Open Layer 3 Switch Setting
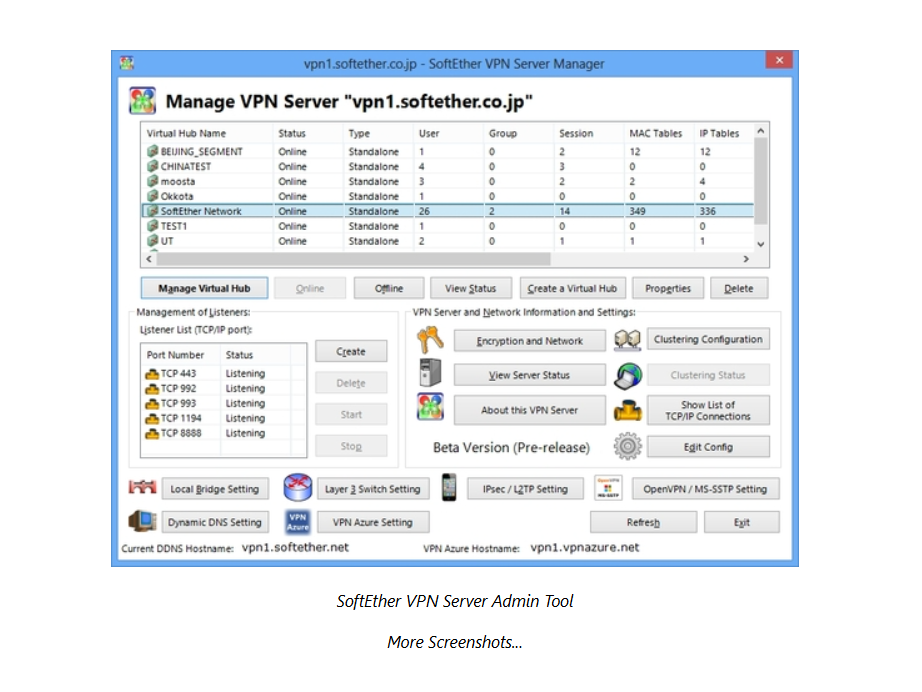The image size is (922, 692). [373, 489]
